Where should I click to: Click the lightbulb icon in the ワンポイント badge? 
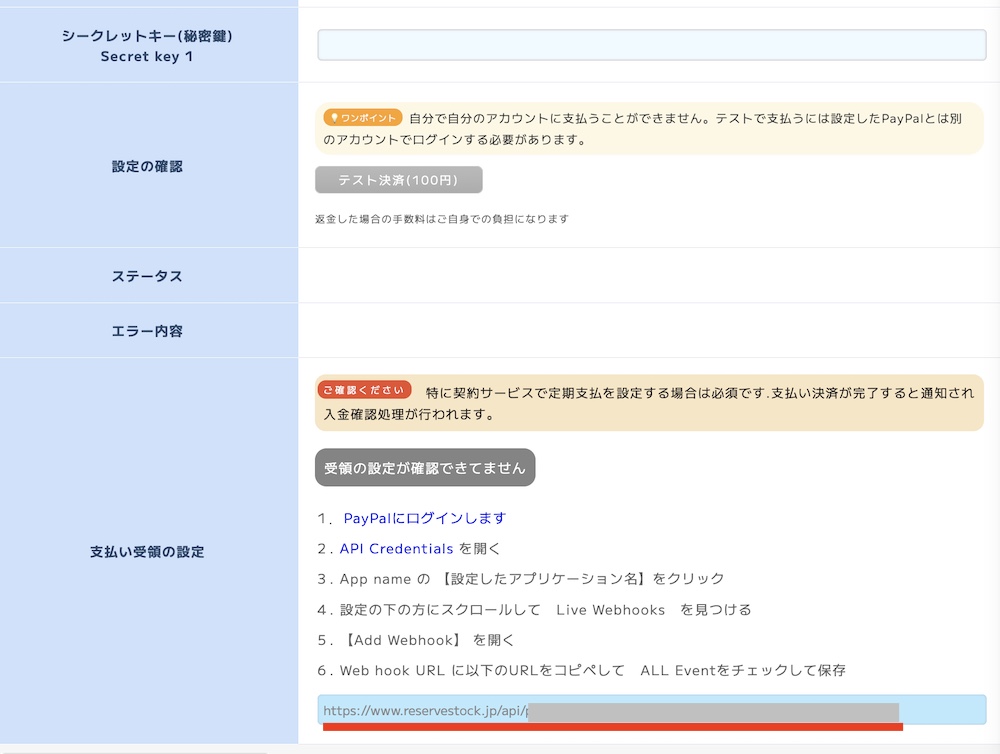click(333, 118)
